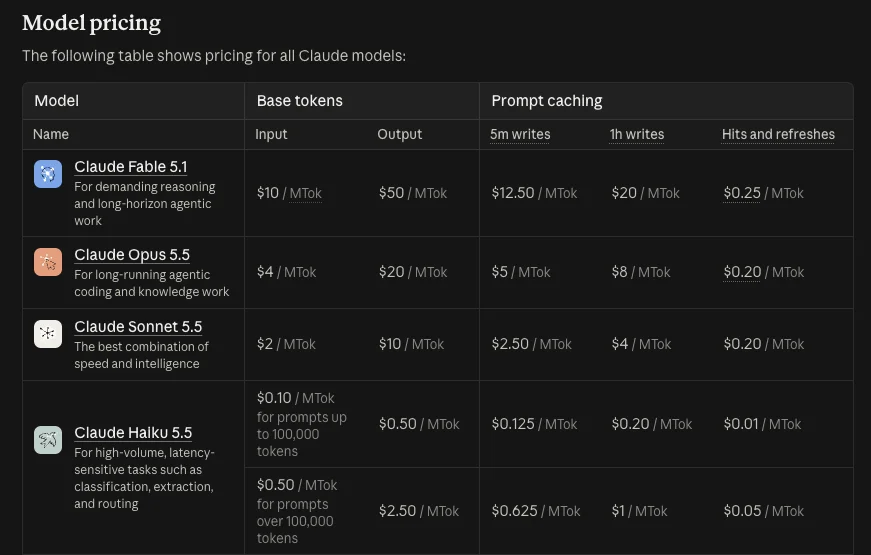Open the Claude Opus 5.5 link

[x=132, y=254]
